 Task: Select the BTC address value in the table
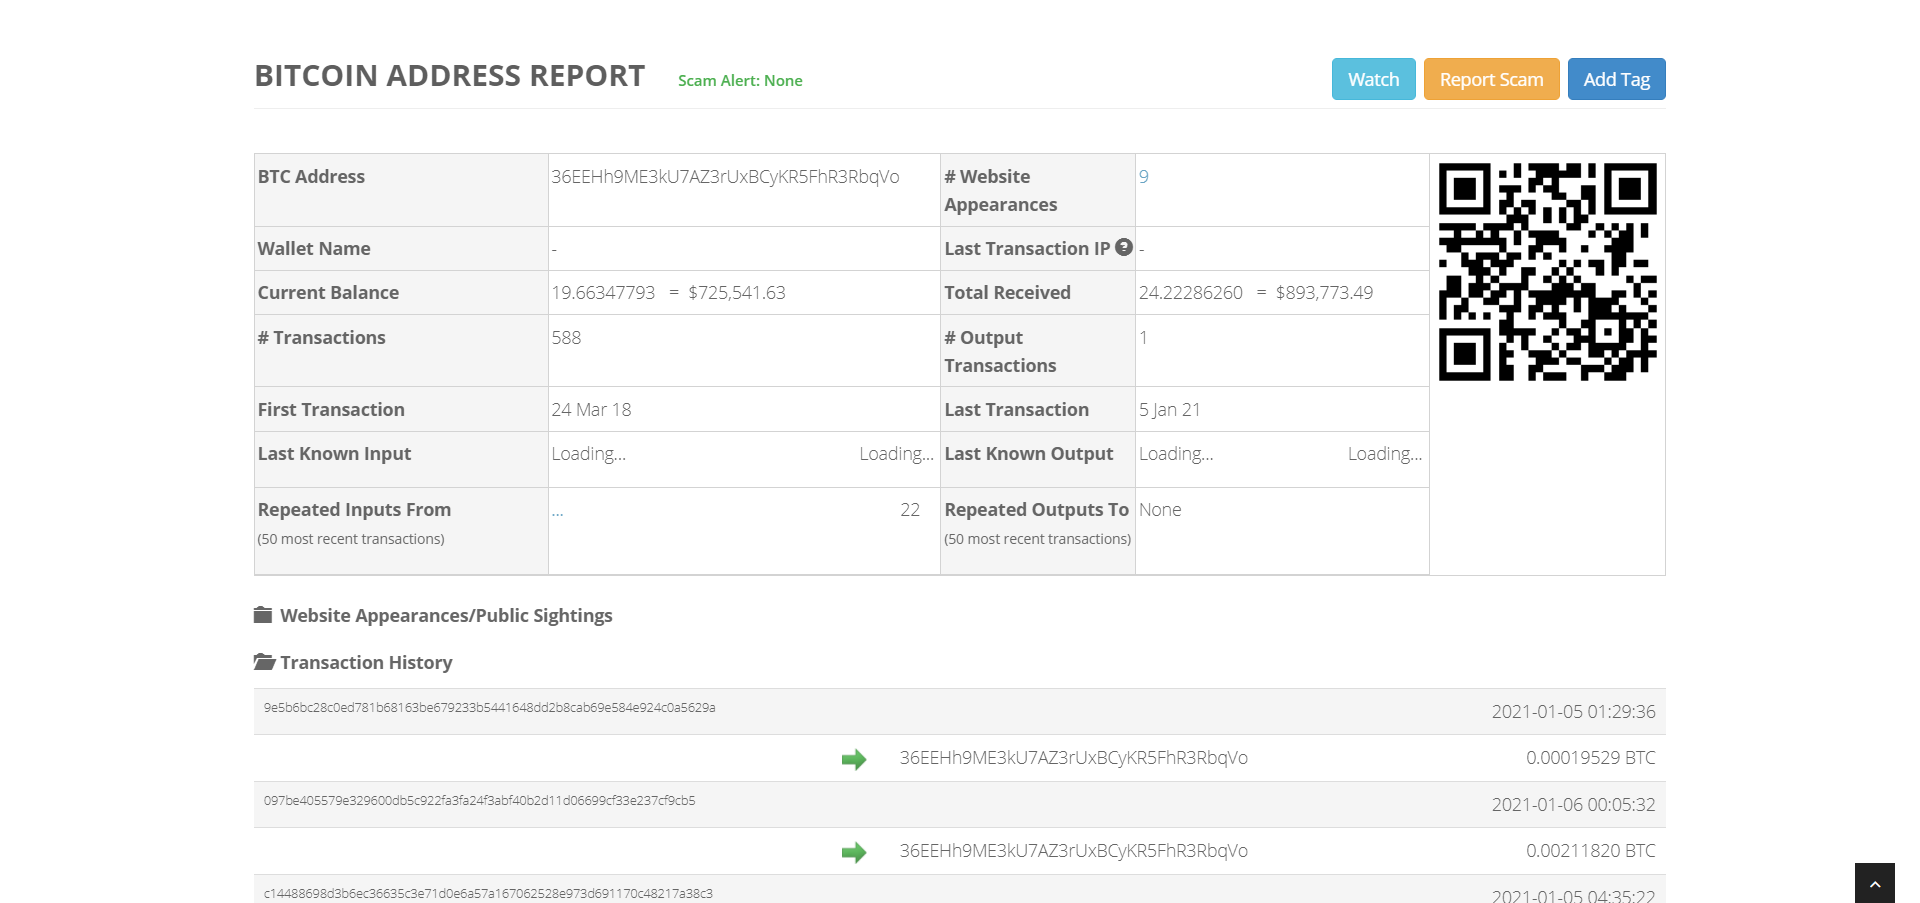point(725,176)
